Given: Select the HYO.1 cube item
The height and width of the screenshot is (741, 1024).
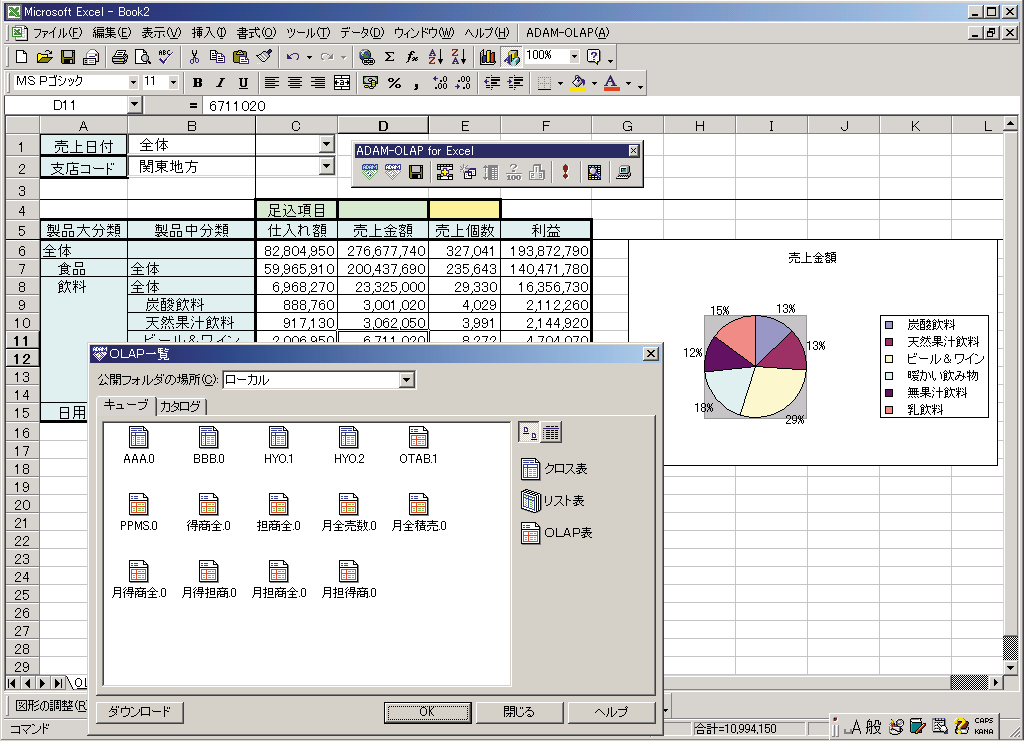Looking at the screenshot, I should [x=278, y=445].
